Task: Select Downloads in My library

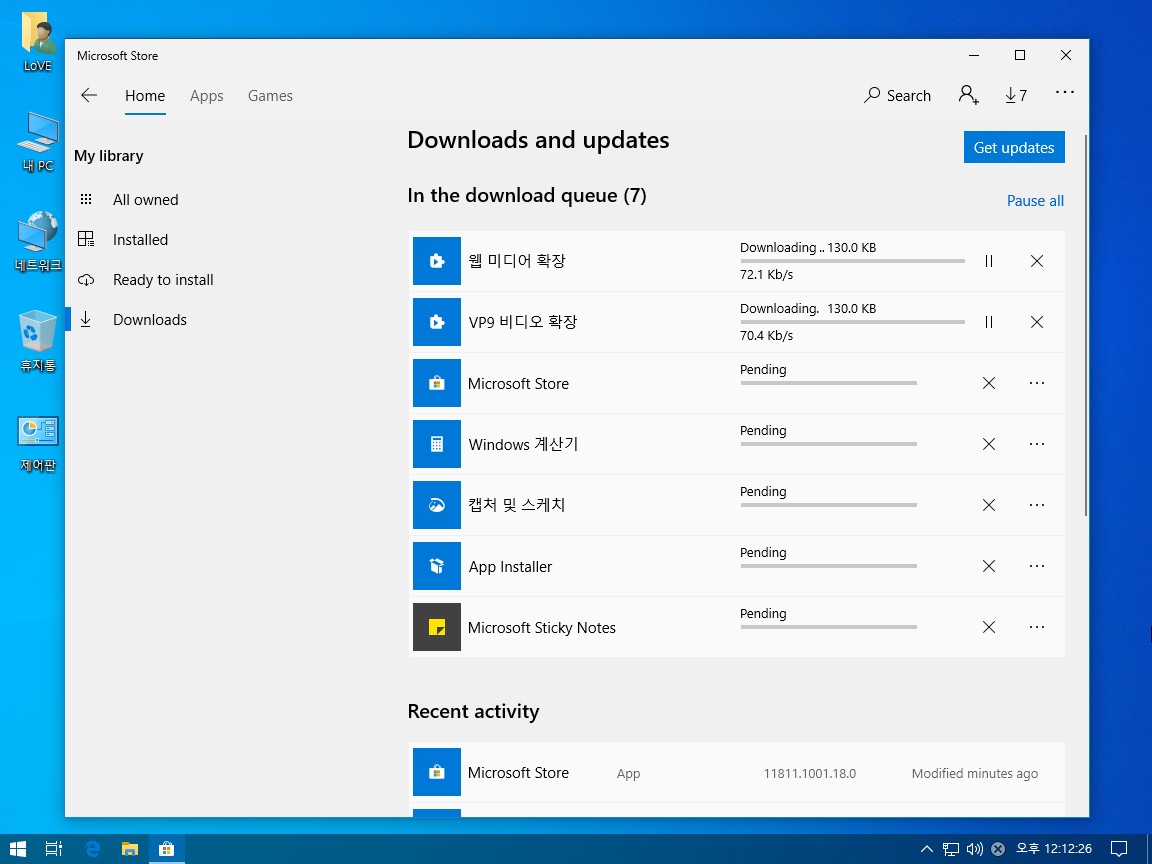Action: click(x=149, y=320)
